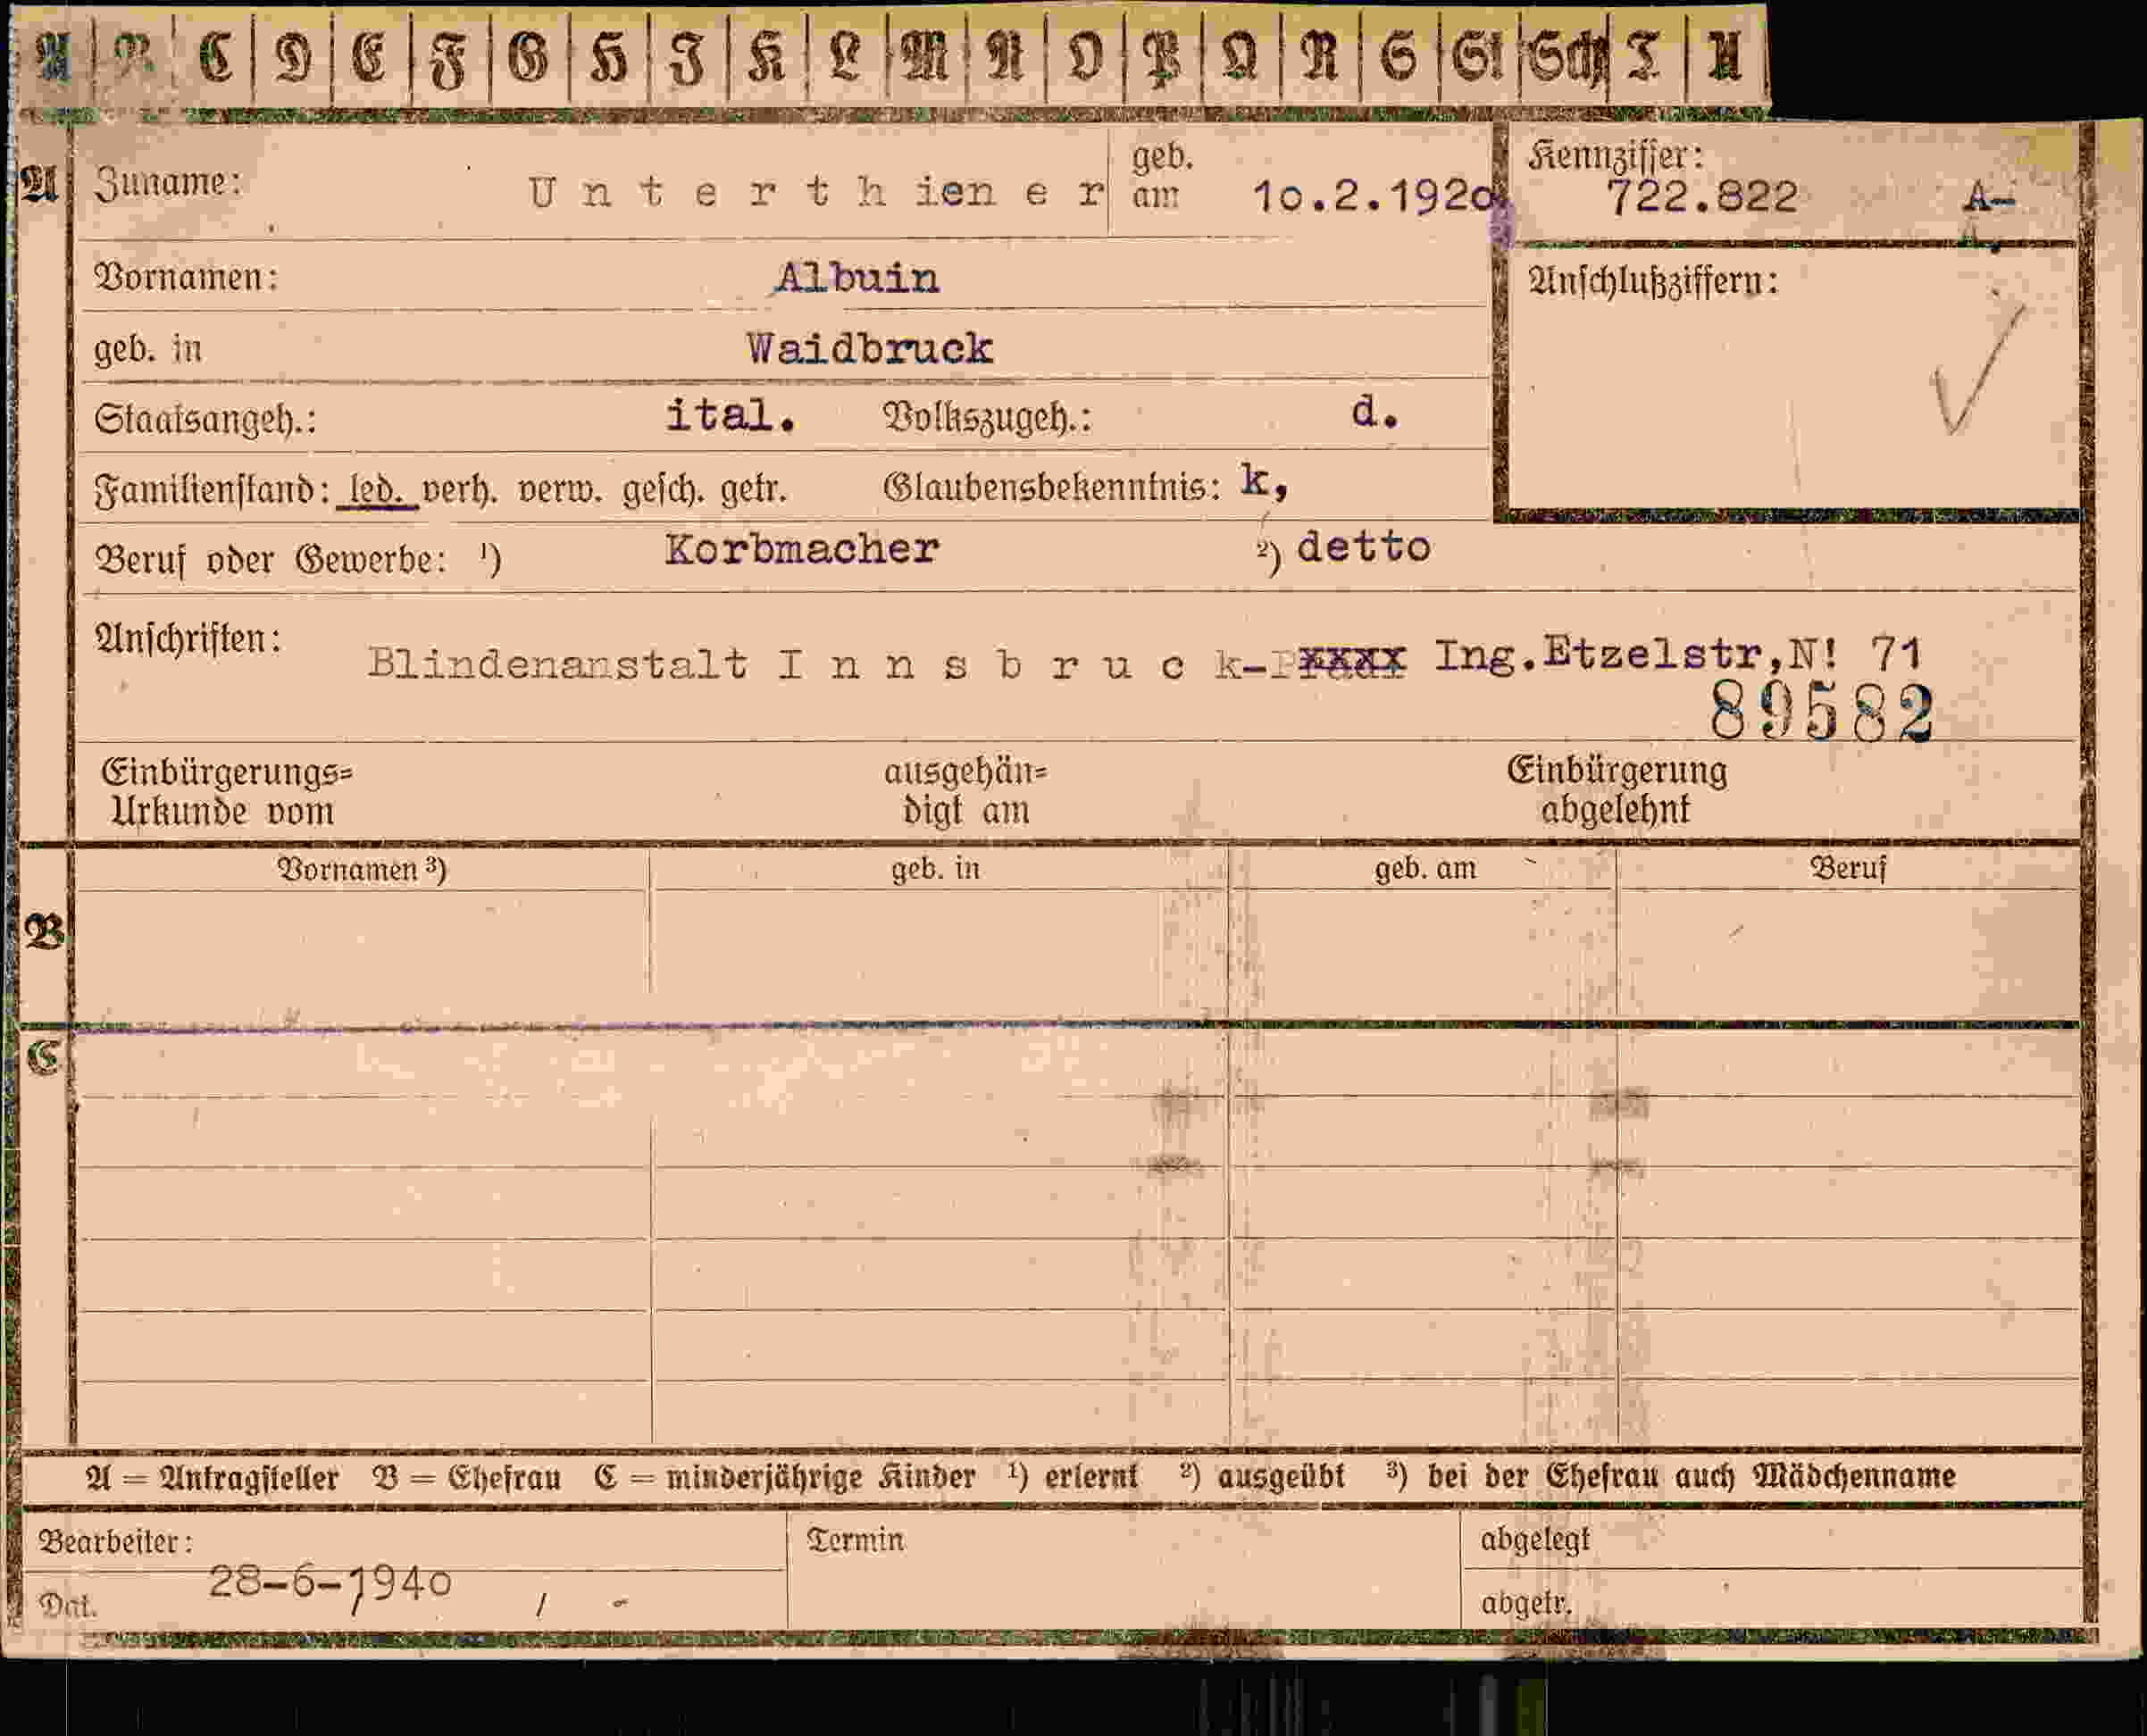Click the Glaubensbekenntnis: label
The height and width of the screenshot is (1736, 2147).
(x=1052, y=488)
